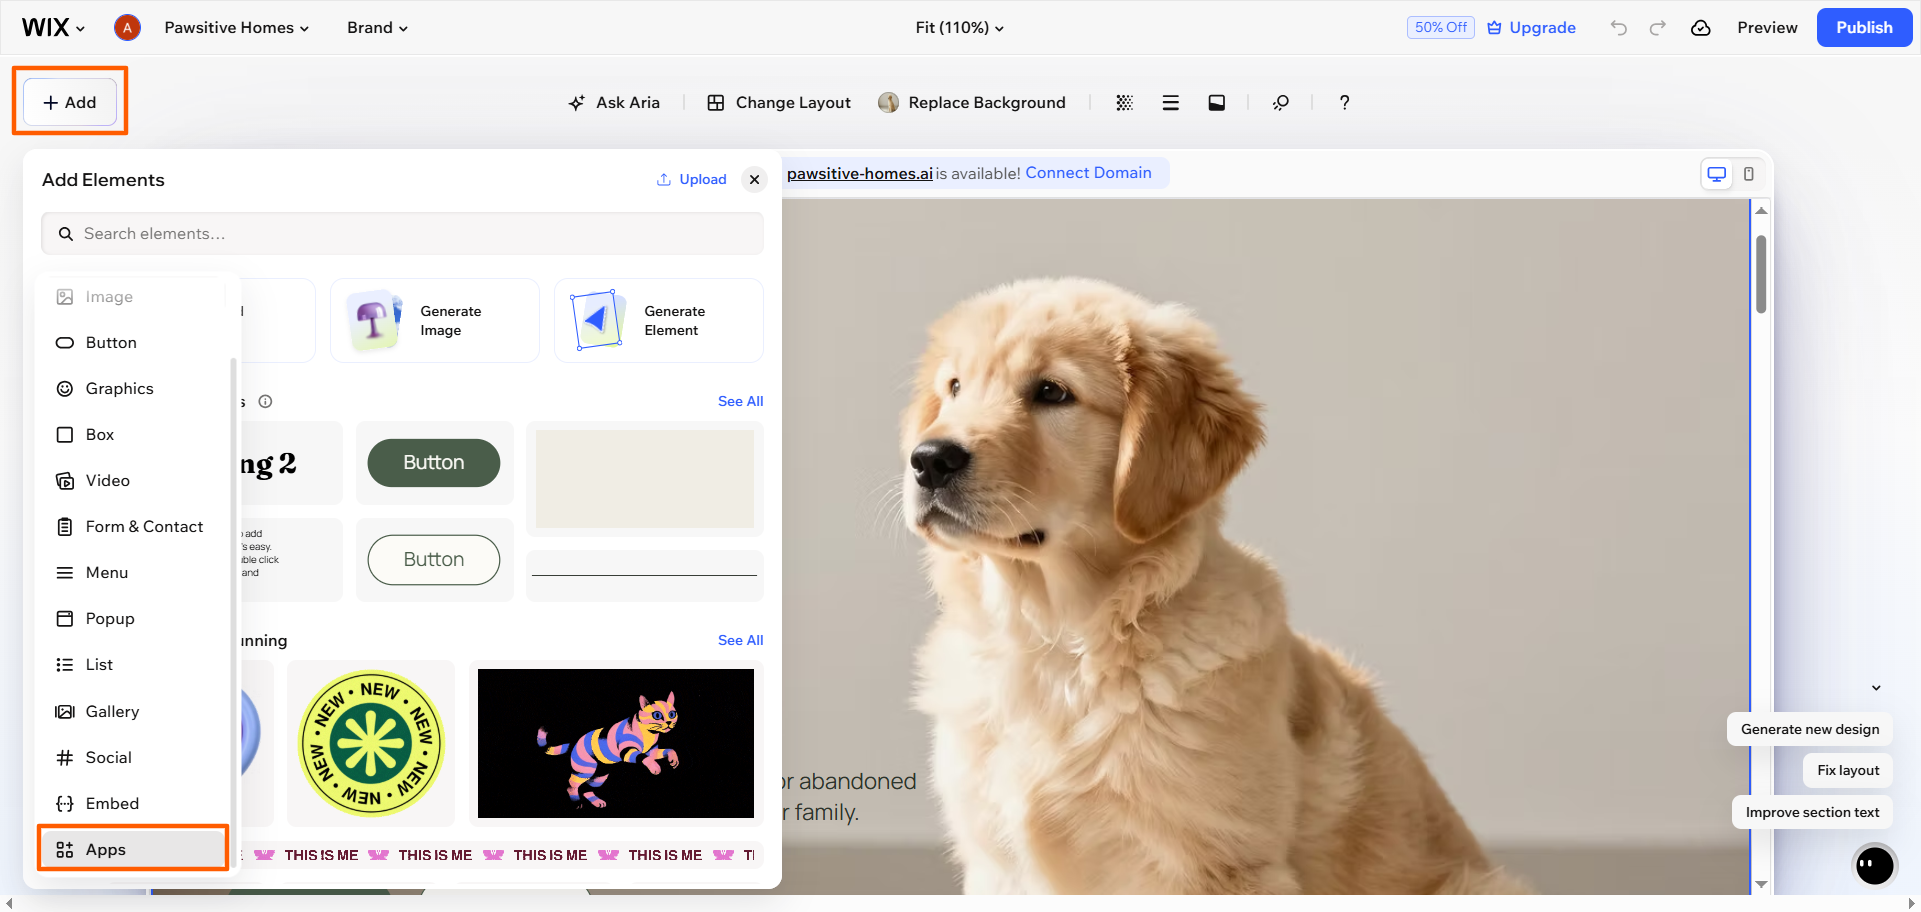Publish the site
The width and height of the screenshot is (1921, 912).
coord(1864,27)
